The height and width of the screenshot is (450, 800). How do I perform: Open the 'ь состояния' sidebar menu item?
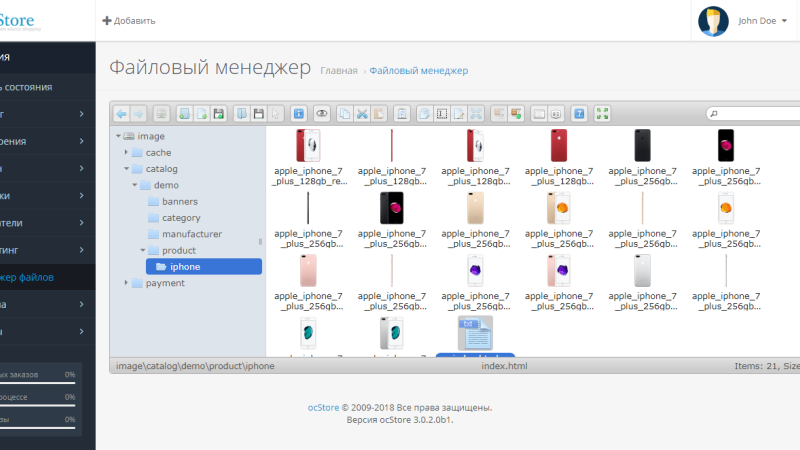pyautogui.click(x=47, y=87)
